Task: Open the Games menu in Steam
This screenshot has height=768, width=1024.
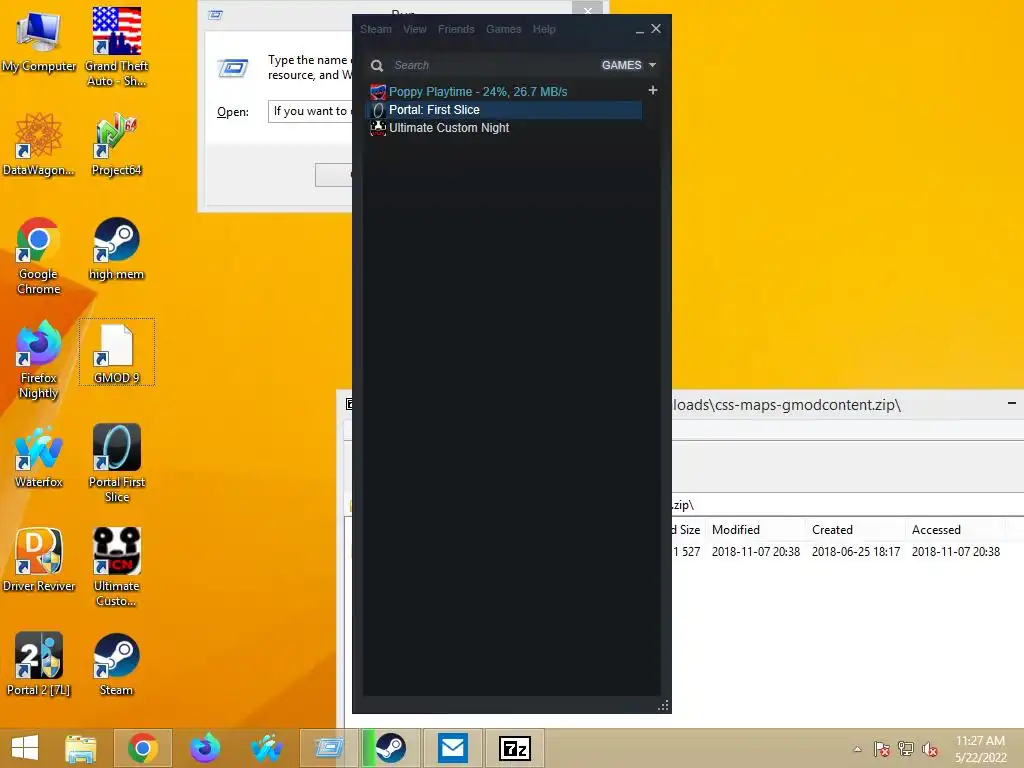Action: pyautogui.click(x=504, y=29)
